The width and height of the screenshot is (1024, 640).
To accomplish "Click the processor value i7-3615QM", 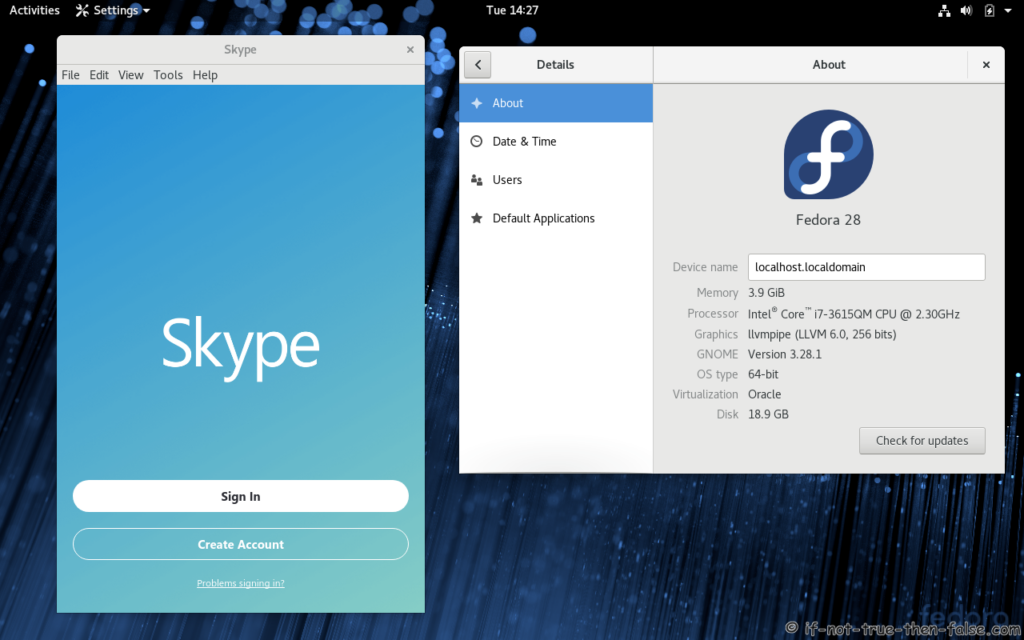I will pyautogui.click(x=854, y=314).
